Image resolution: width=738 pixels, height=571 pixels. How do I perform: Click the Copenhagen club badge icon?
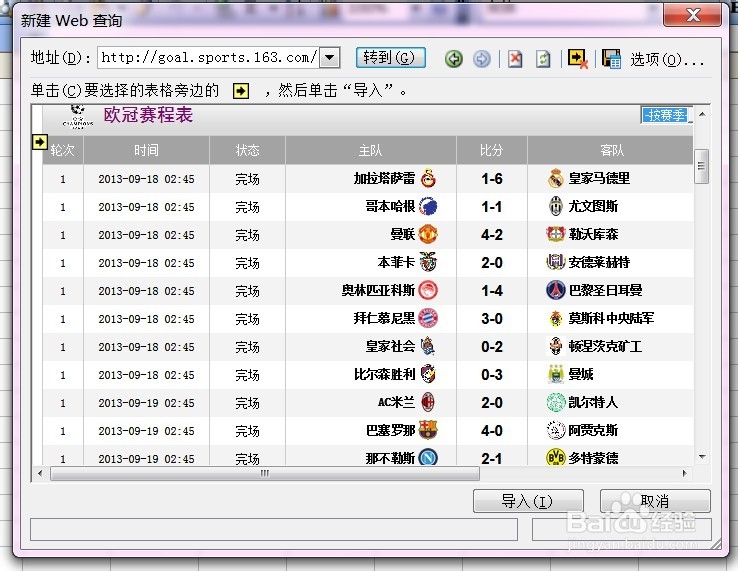tap(428, 206)
